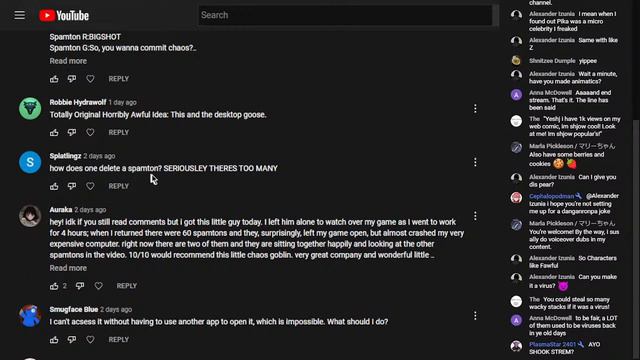640x360 pixels.
Task: Dislike Smugface Blue's comment
Action: (x=72, y=340)
